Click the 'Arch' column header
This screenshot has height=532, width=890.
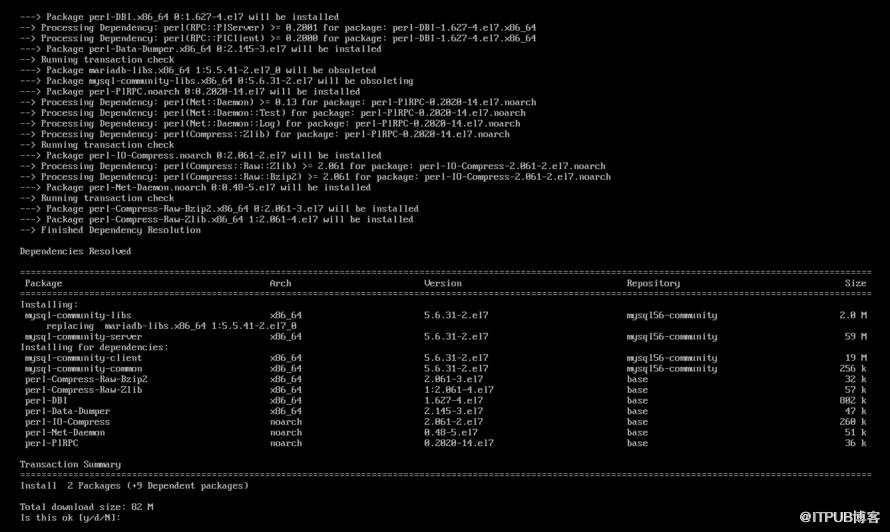coord(280,283)
